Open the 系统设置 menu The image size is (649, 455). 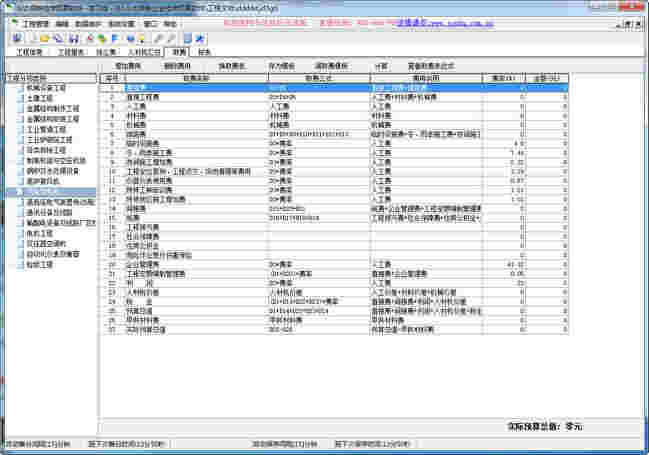click(x=122, y=24)
